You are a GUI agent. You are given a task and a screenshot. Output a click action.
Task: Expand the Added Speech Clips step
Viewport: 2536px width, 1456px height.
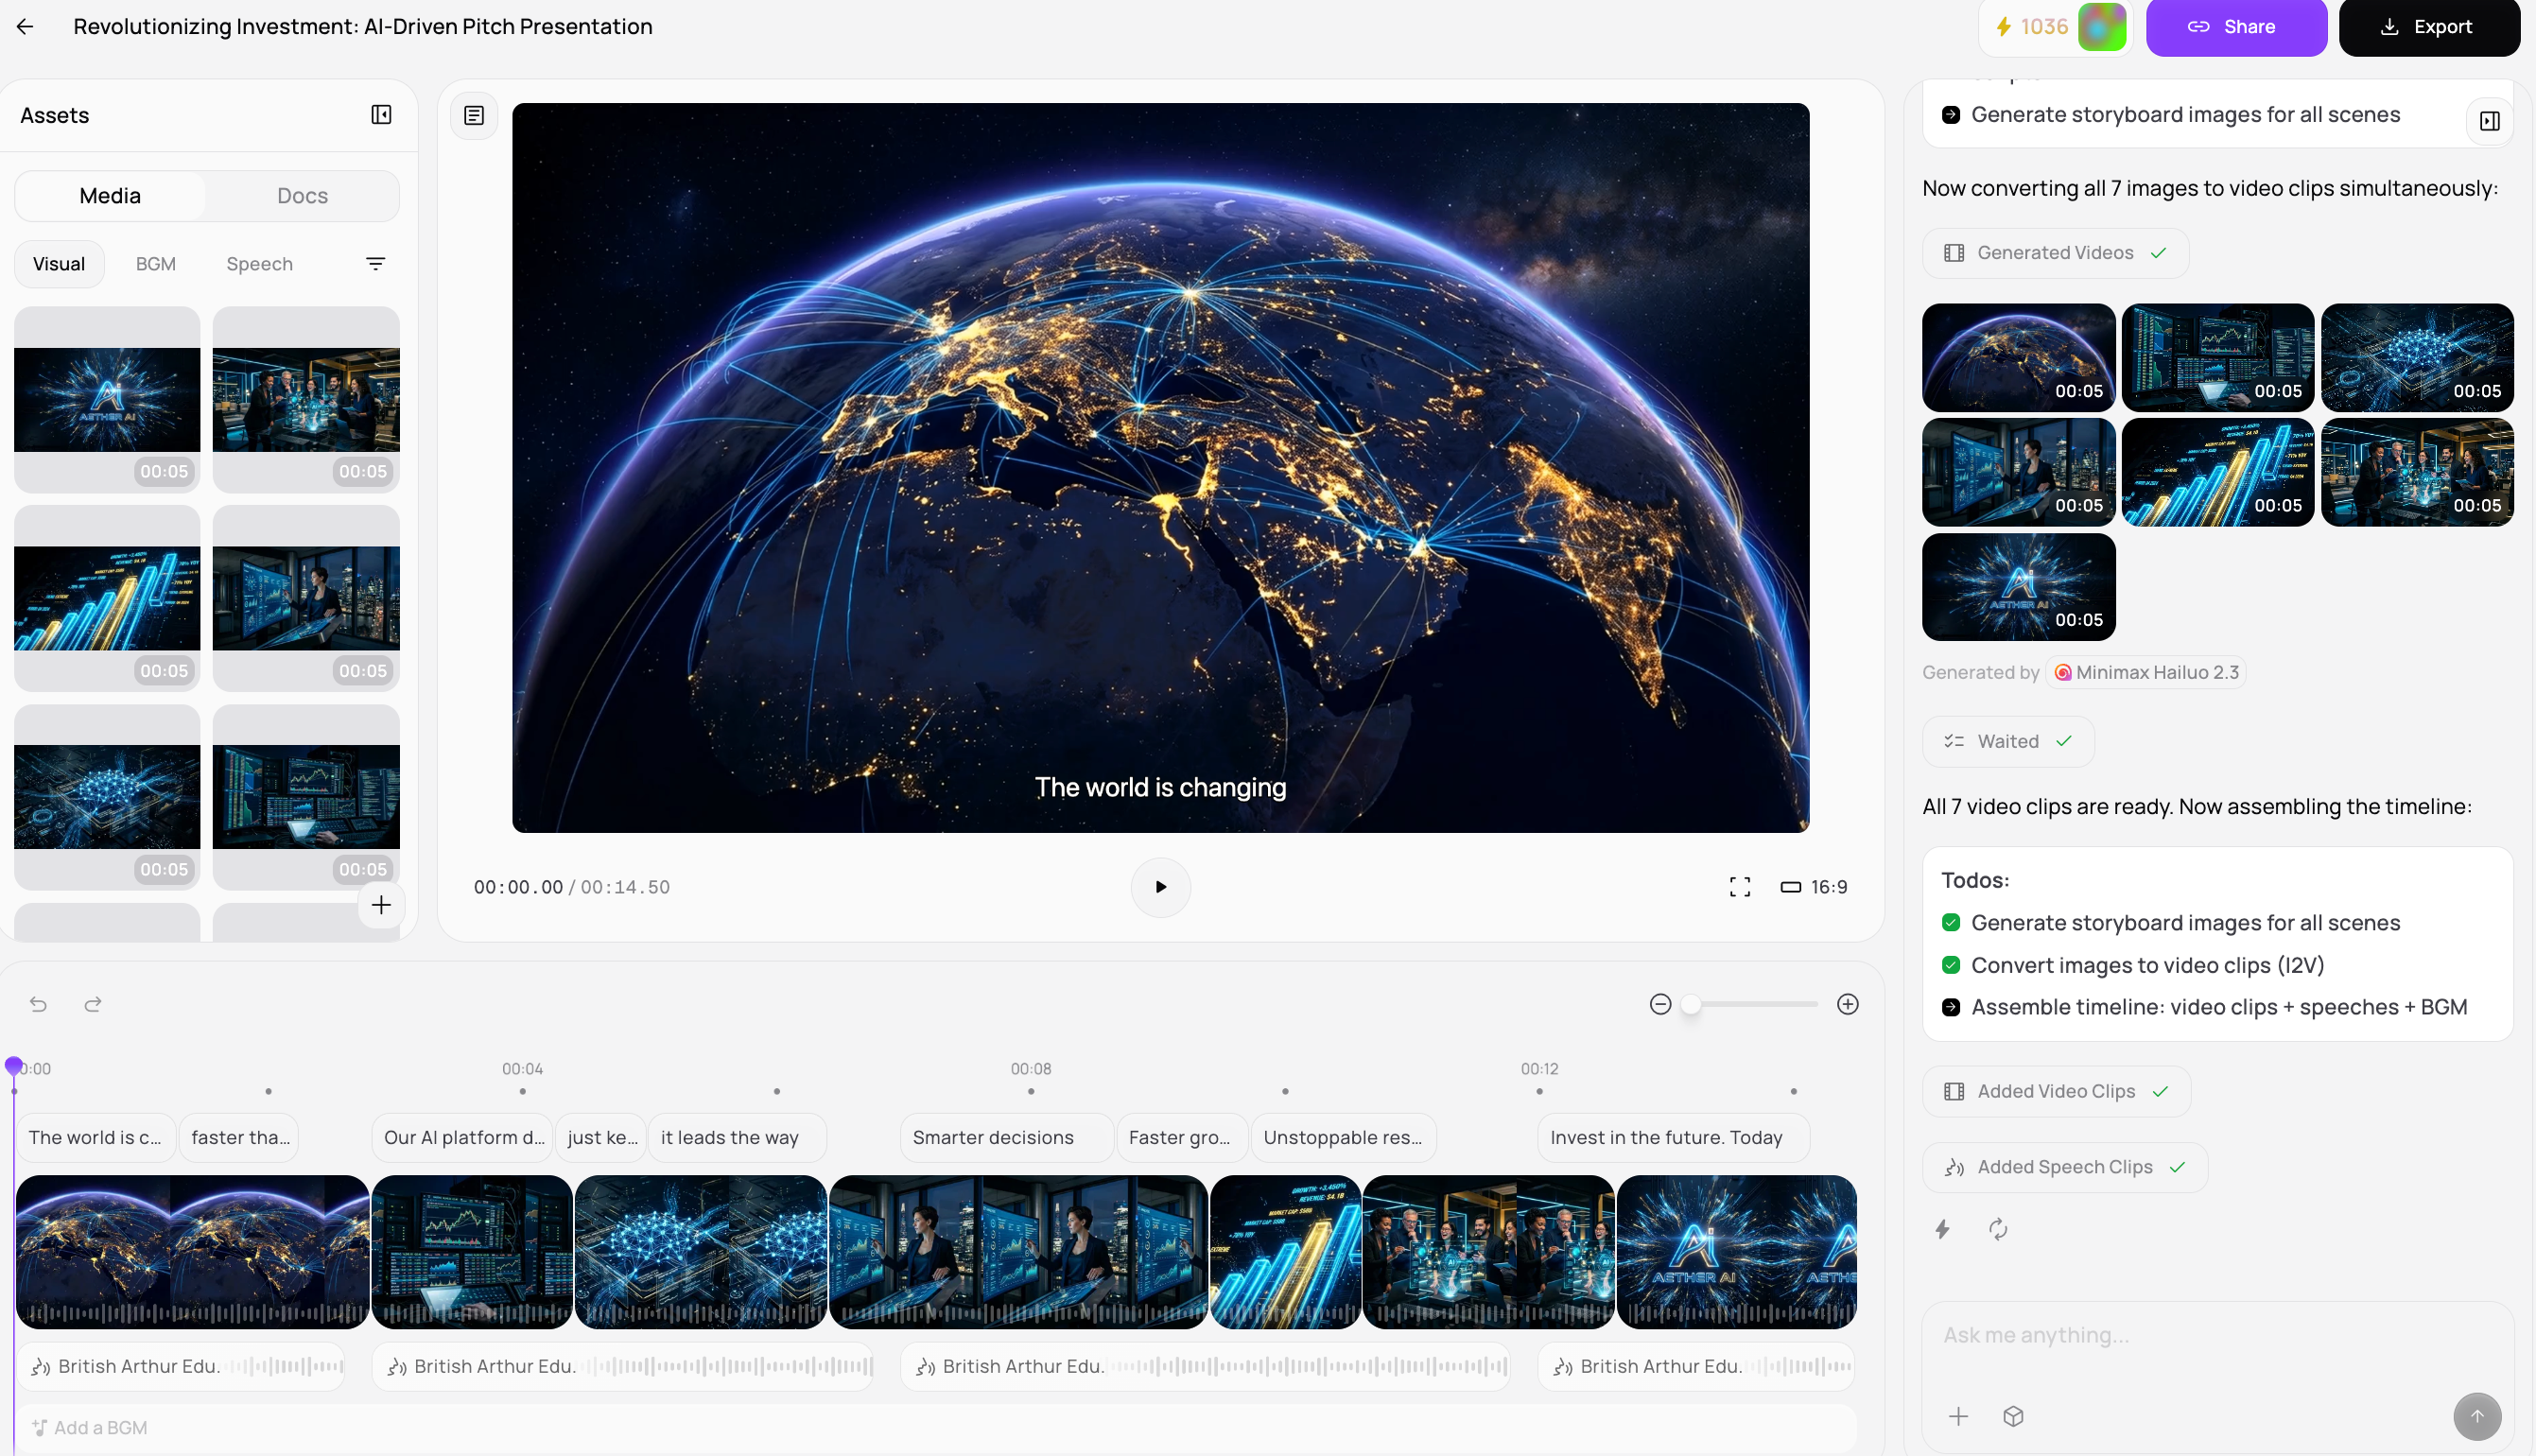coord(2064,1167)
